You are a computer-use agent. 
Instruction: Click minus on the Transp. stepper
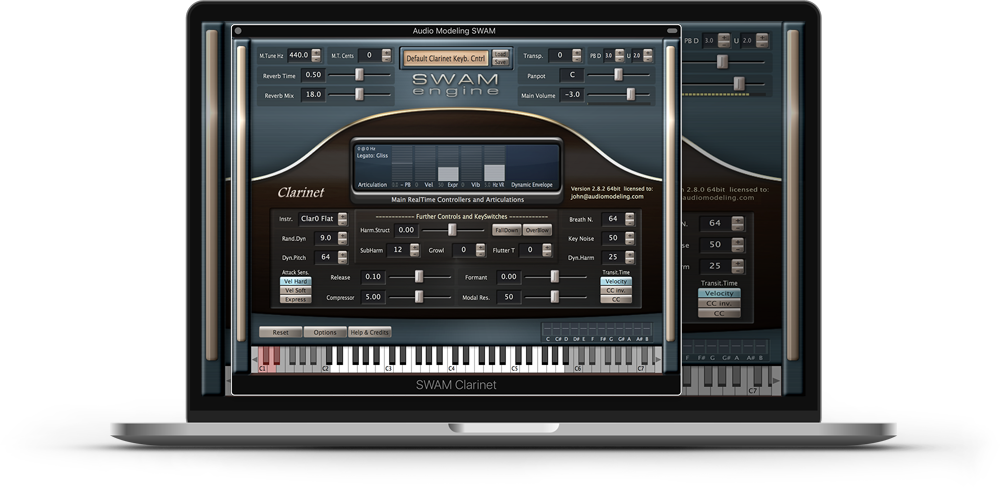coord(577,59)
